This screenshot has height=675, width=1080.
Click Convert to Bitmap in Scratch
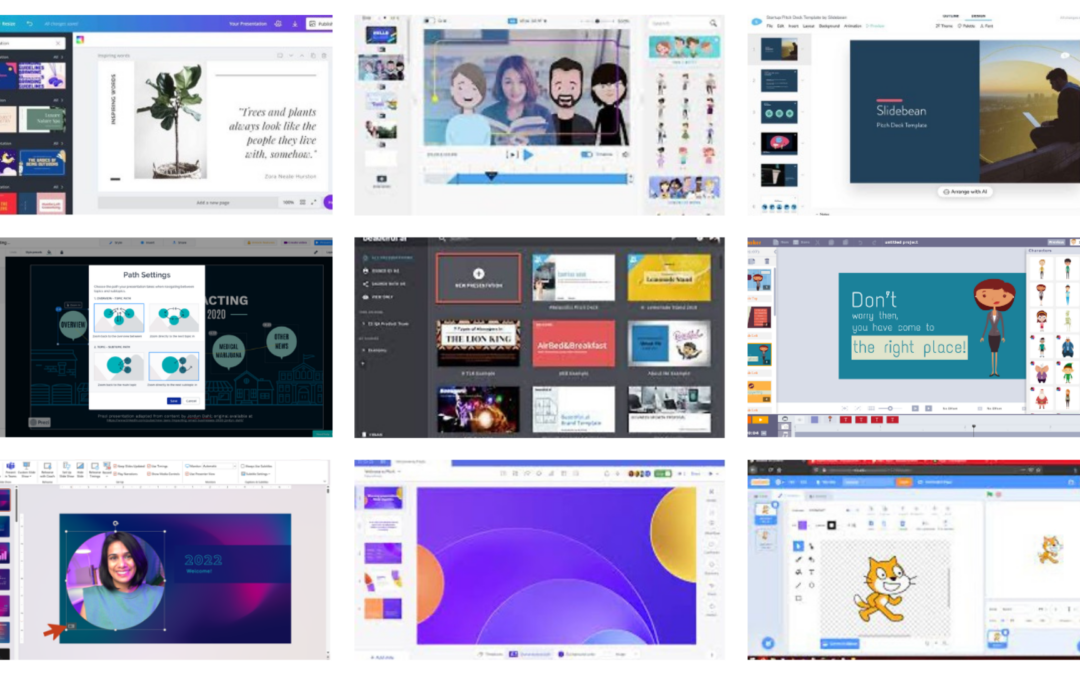point(840,643)
